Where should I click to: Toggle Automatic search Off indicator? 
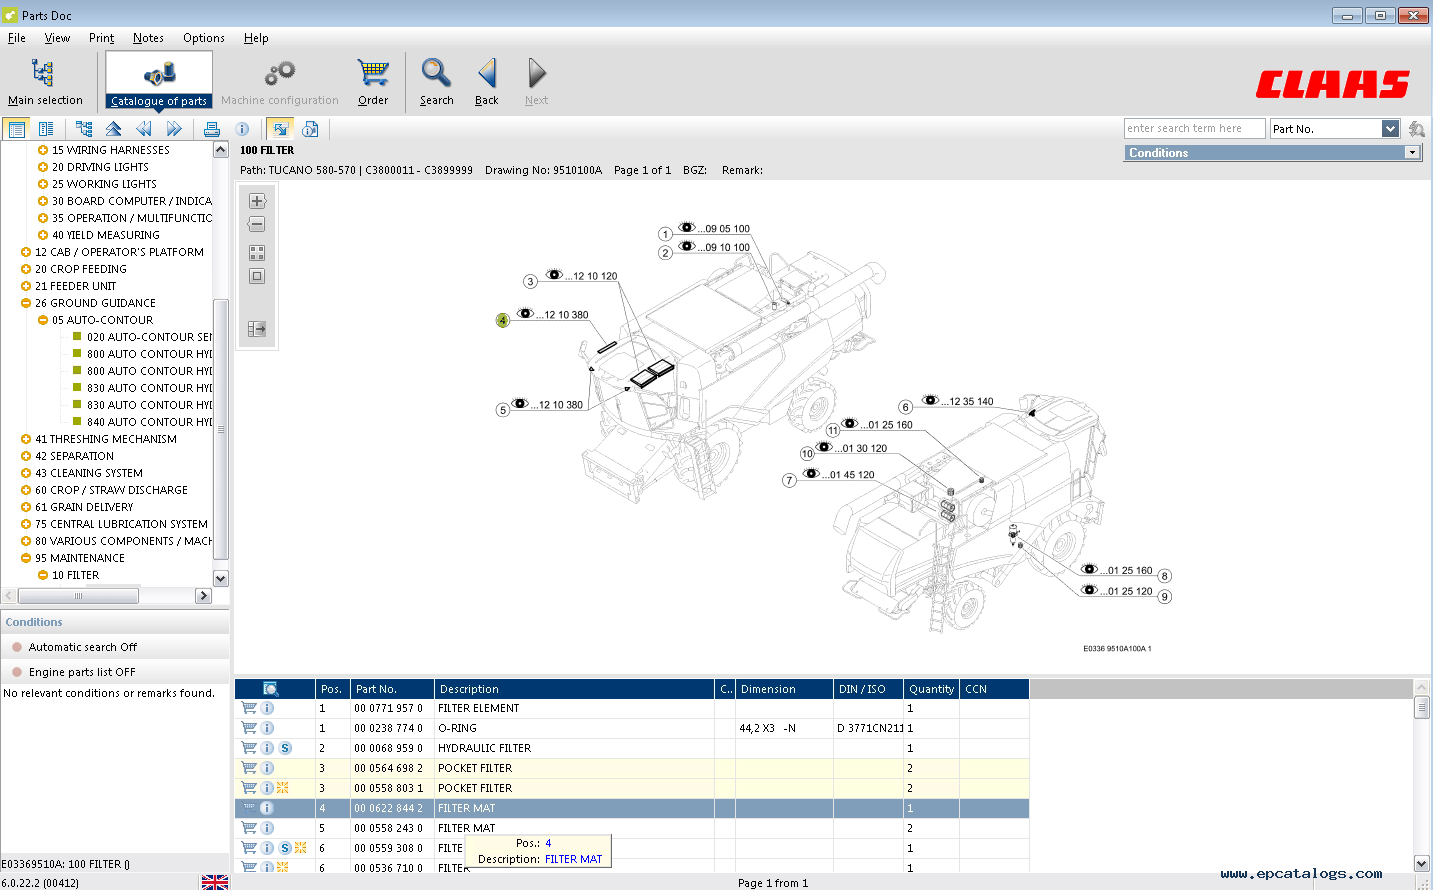(x=17, y=647)
